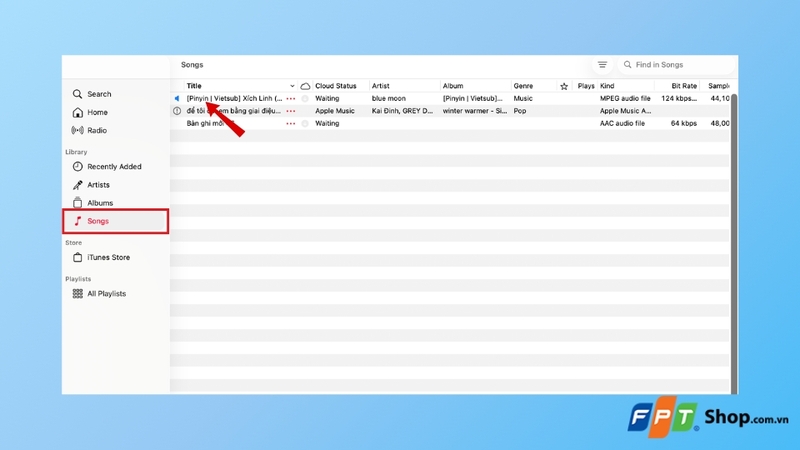
Task: Click the artist cell 'Kai Đinh, GREY D...'
Action: pyautogui.click(x=402, y=111)
